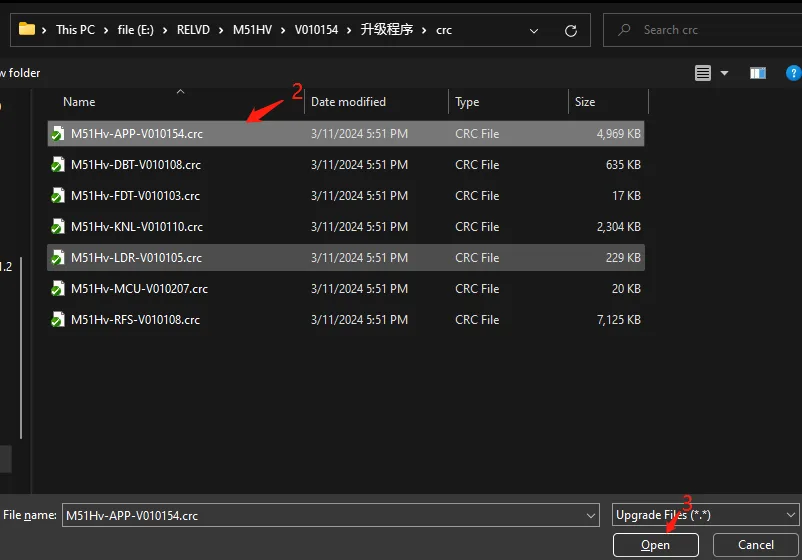The width and height of the screenshot is (802, 560).
Task: Expand chevron after M51HV breadcrumb
Action: [x=283, y=31]
